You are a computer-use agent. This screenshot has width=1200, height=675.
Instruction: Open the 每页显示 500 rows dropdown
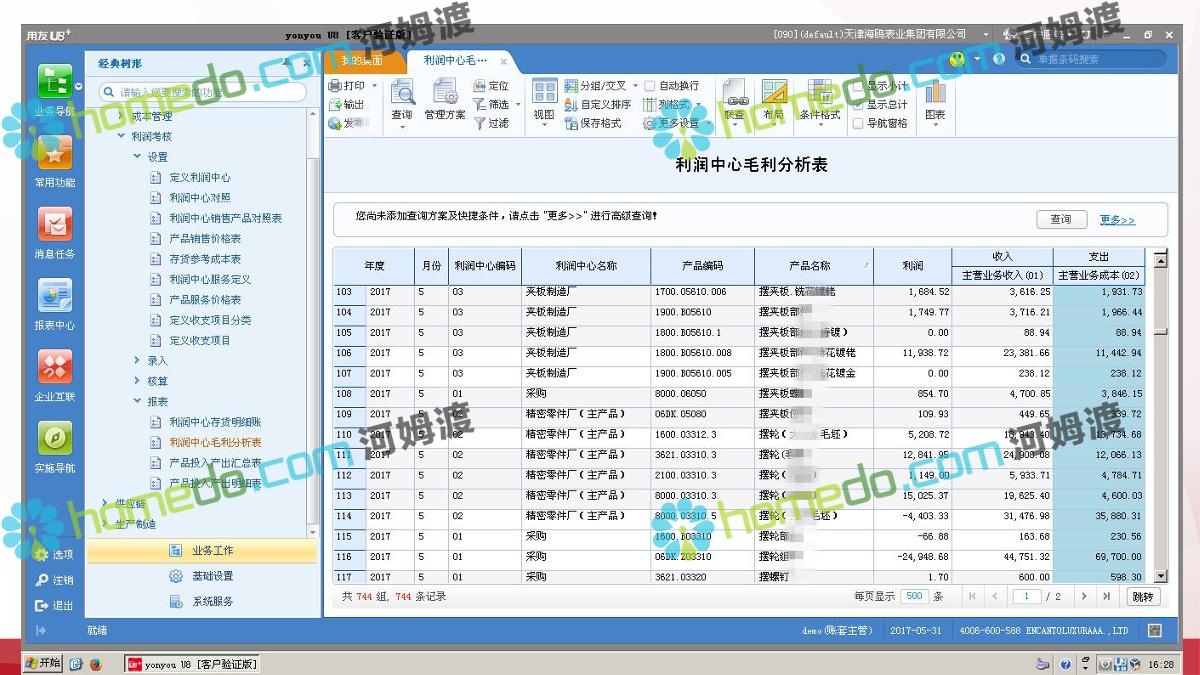(914, 596)
